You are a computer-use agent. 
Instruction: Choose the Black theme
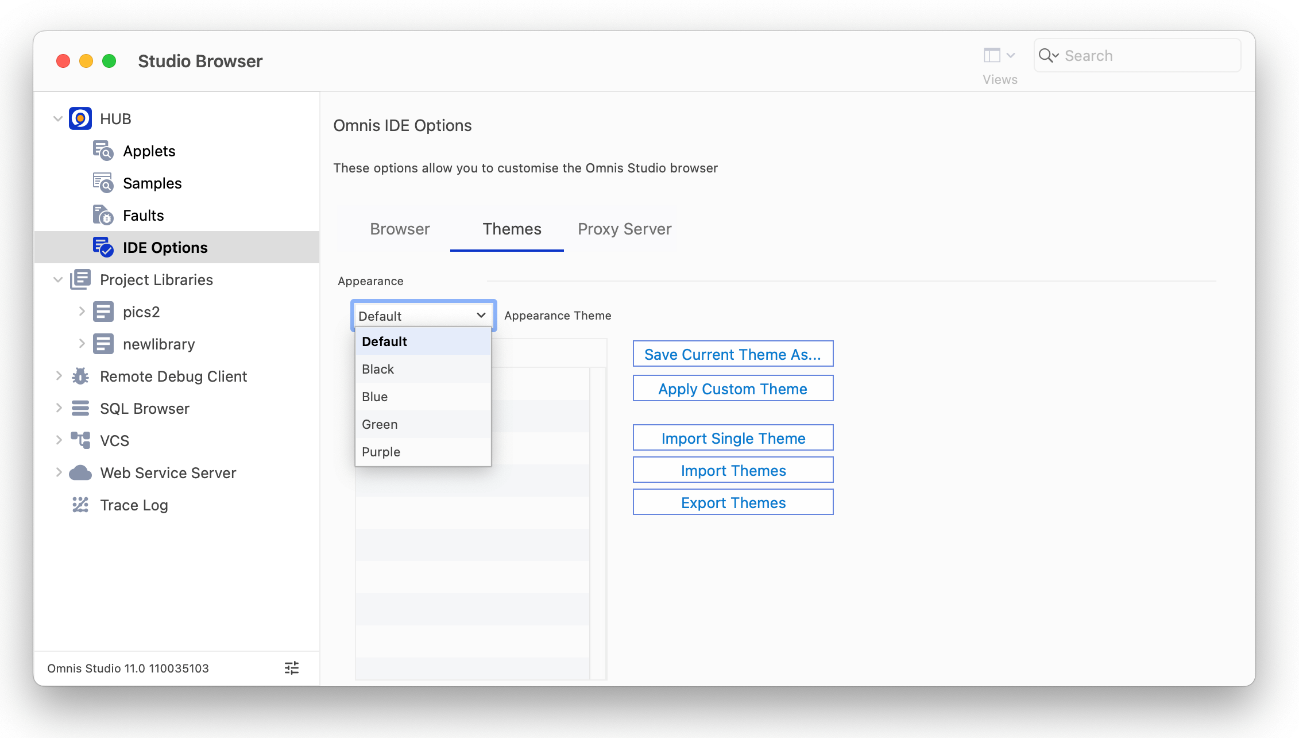[424, 369]
